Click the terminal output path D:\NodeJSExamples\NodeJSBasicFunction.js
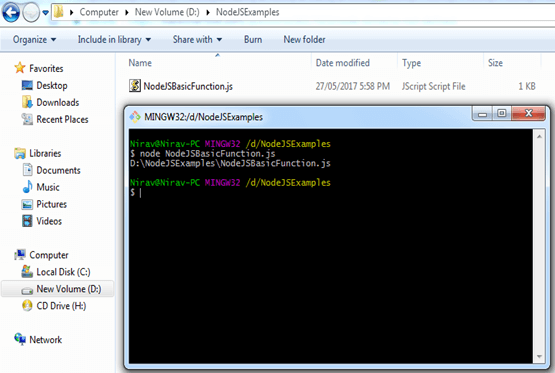 click(230, 163)
